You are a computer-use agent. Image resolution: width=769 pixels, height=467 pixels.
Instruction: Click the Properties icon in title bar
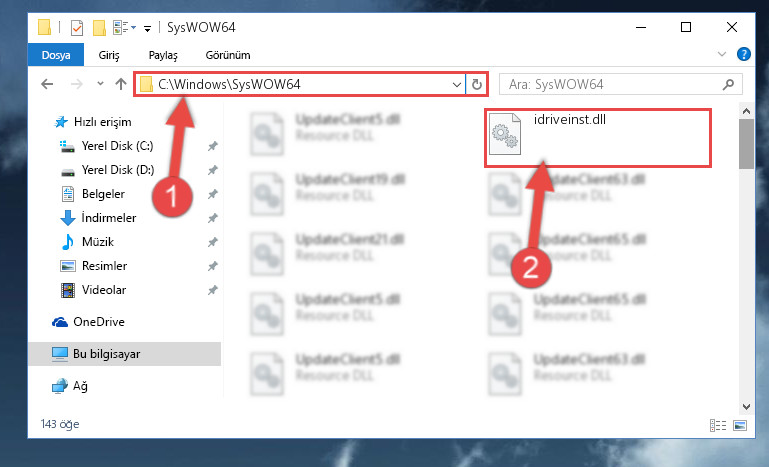(x=77, y=27)
